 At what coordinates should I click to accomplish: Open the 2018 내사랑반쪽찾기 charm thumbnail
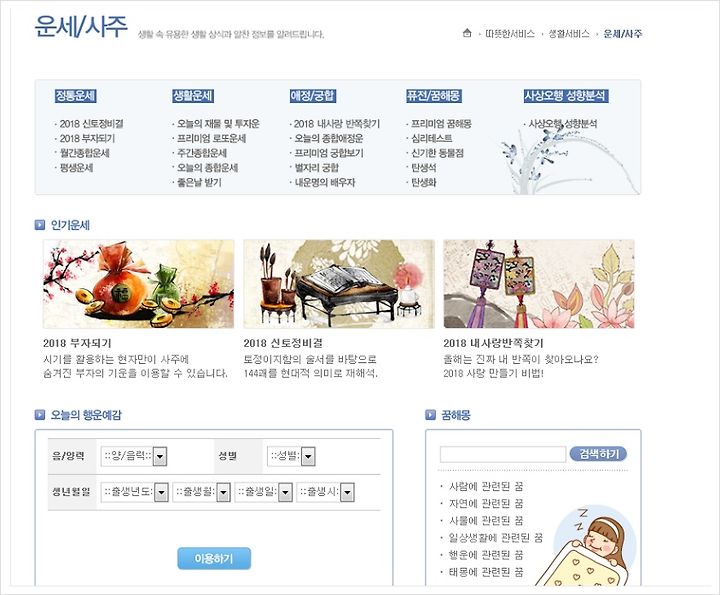[x=539, y=284]
